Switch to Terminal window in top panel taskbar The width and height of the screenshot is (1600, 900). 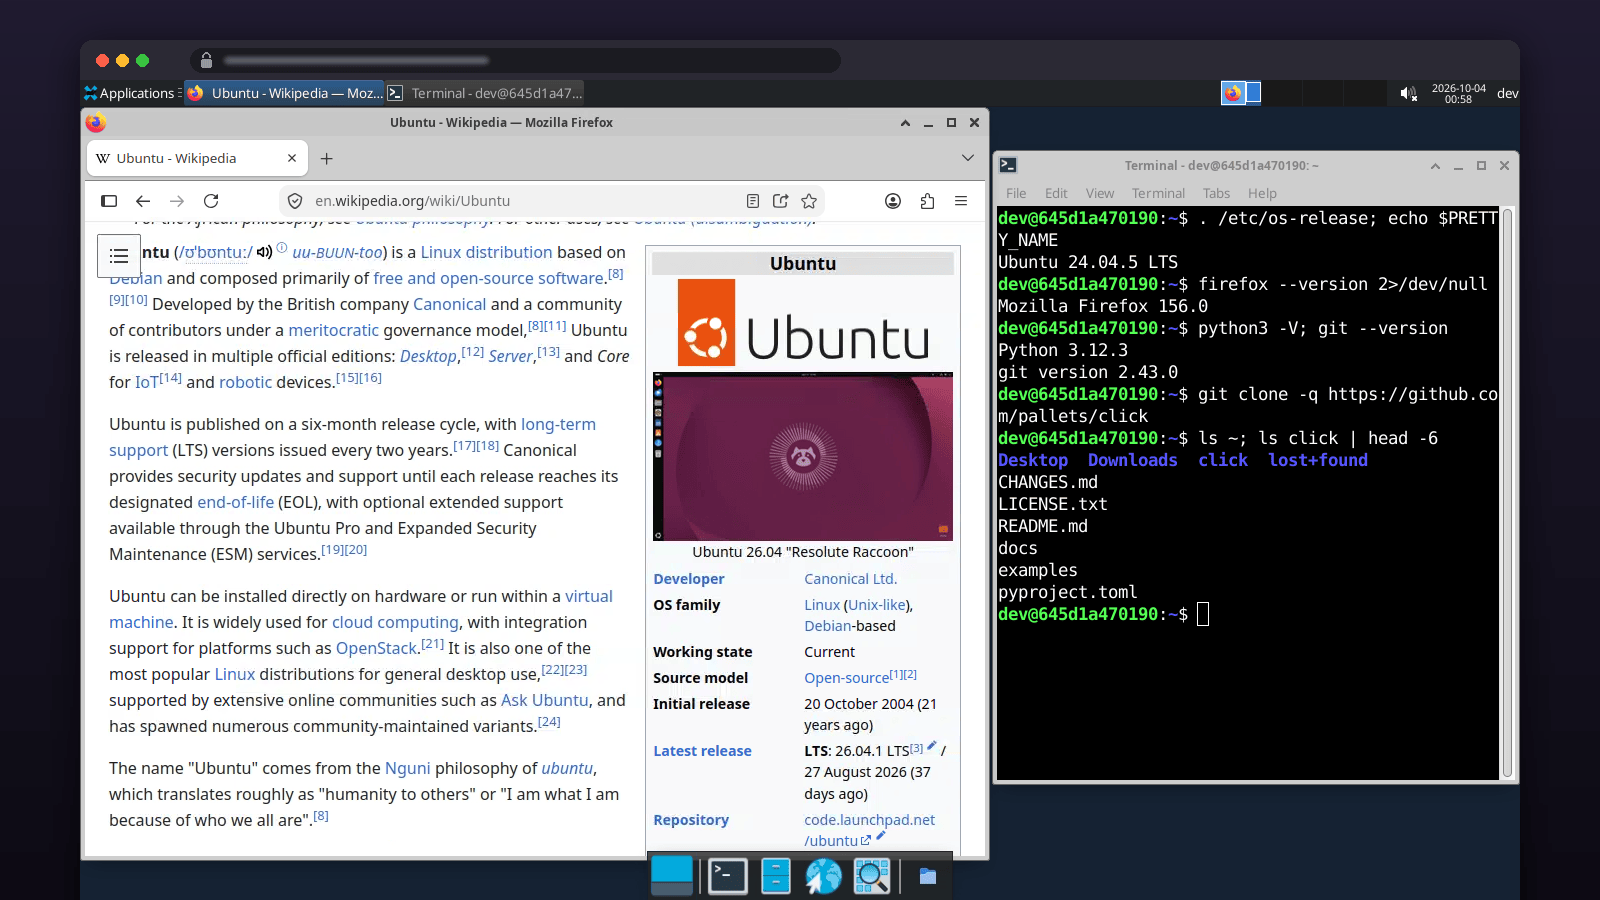(x=485, y=93)
